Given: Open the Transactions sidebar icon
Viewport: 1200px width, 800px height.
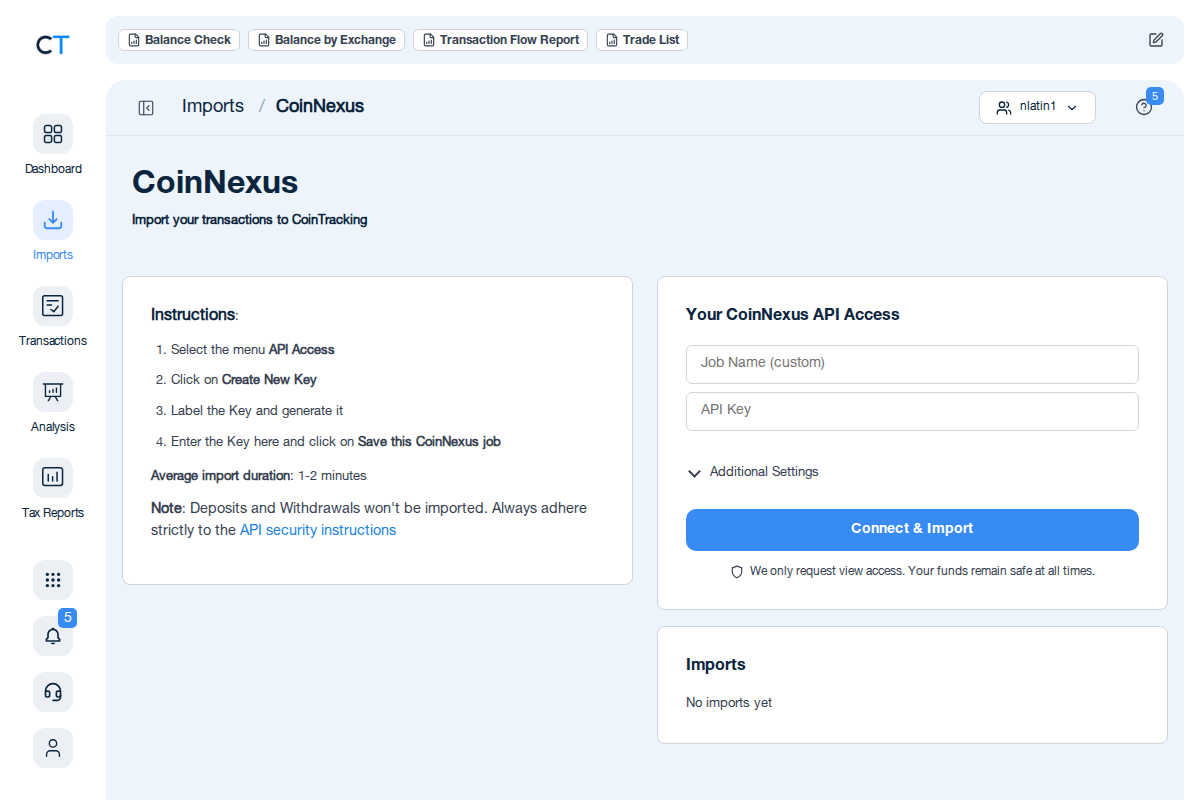Looking at the screenshot, I should [53, 306].
